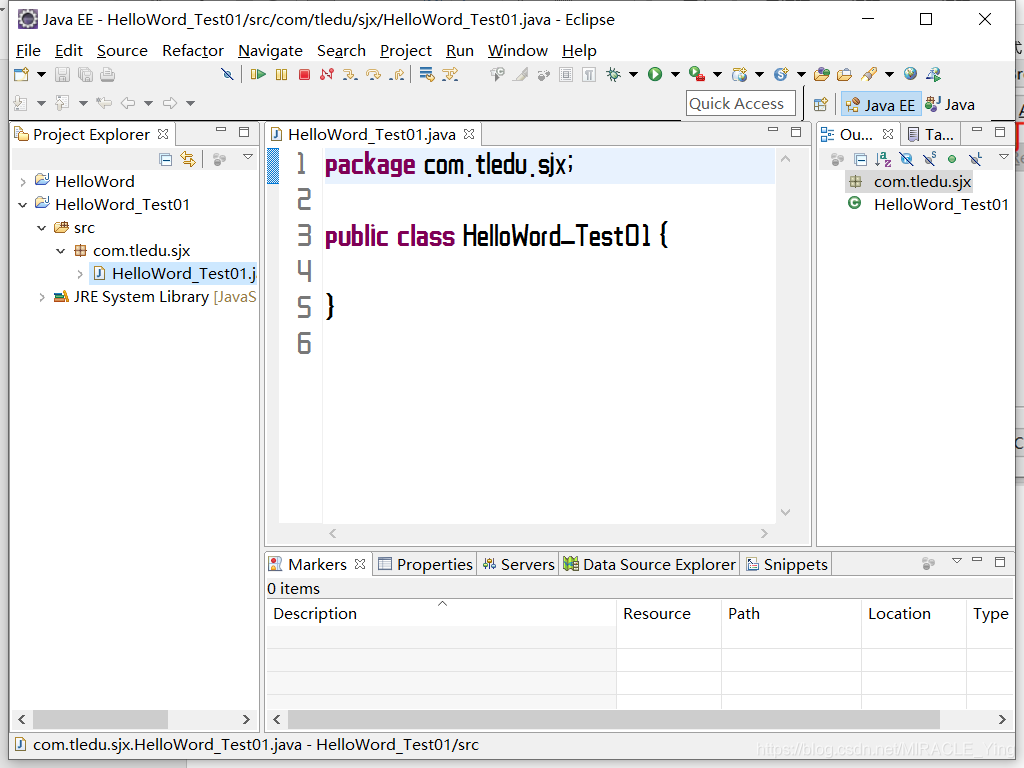Open Project Explorer view menu triangle
Viewport: 1024px width, 768px height.
tap(248, 157)
